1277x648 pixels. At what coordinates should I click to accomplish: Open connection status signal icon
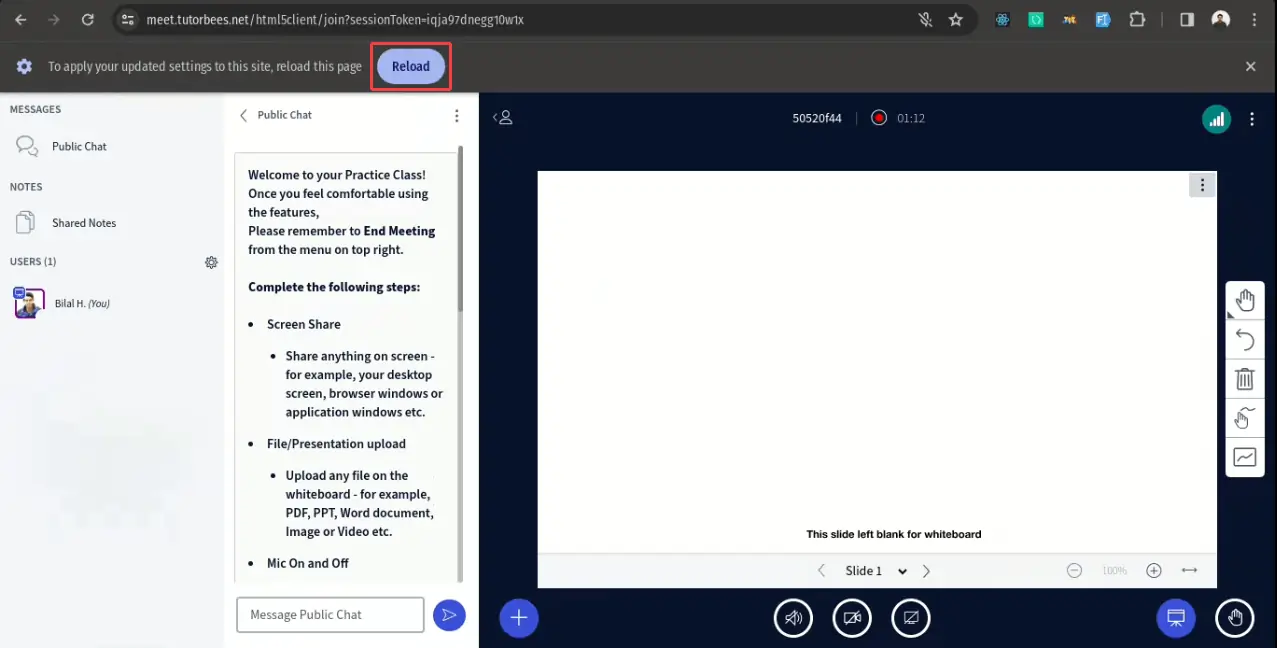(1216, 119)
